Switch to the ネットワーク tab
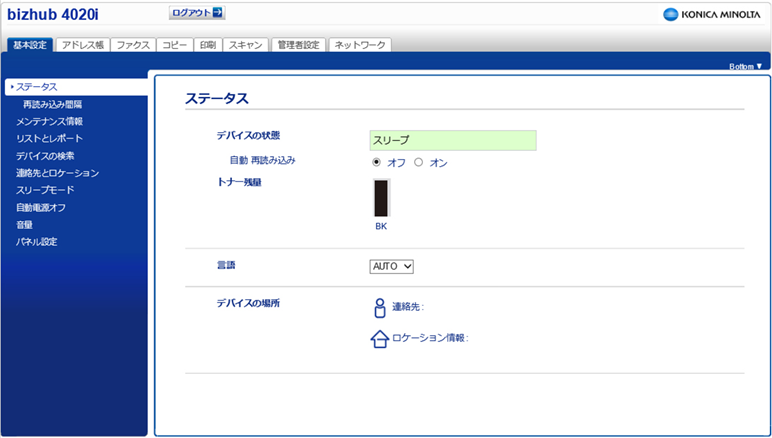Viewport: 772px width, 438px height. click(359, 45)
